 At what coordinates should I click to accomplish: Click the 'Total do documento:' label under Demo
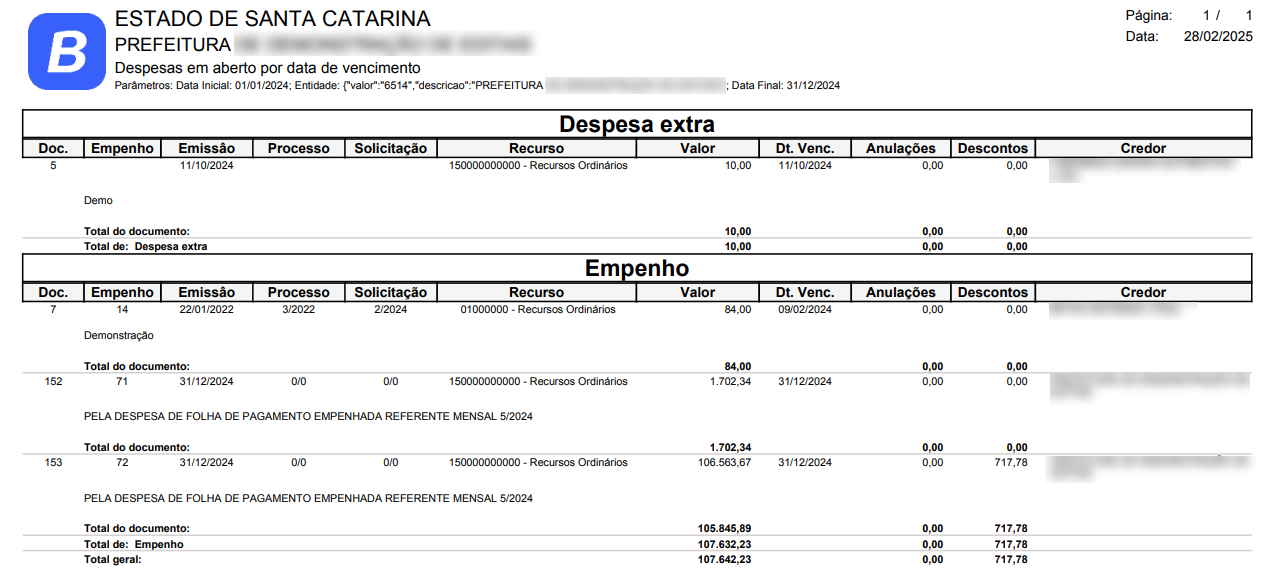click(x=137, y=231)
